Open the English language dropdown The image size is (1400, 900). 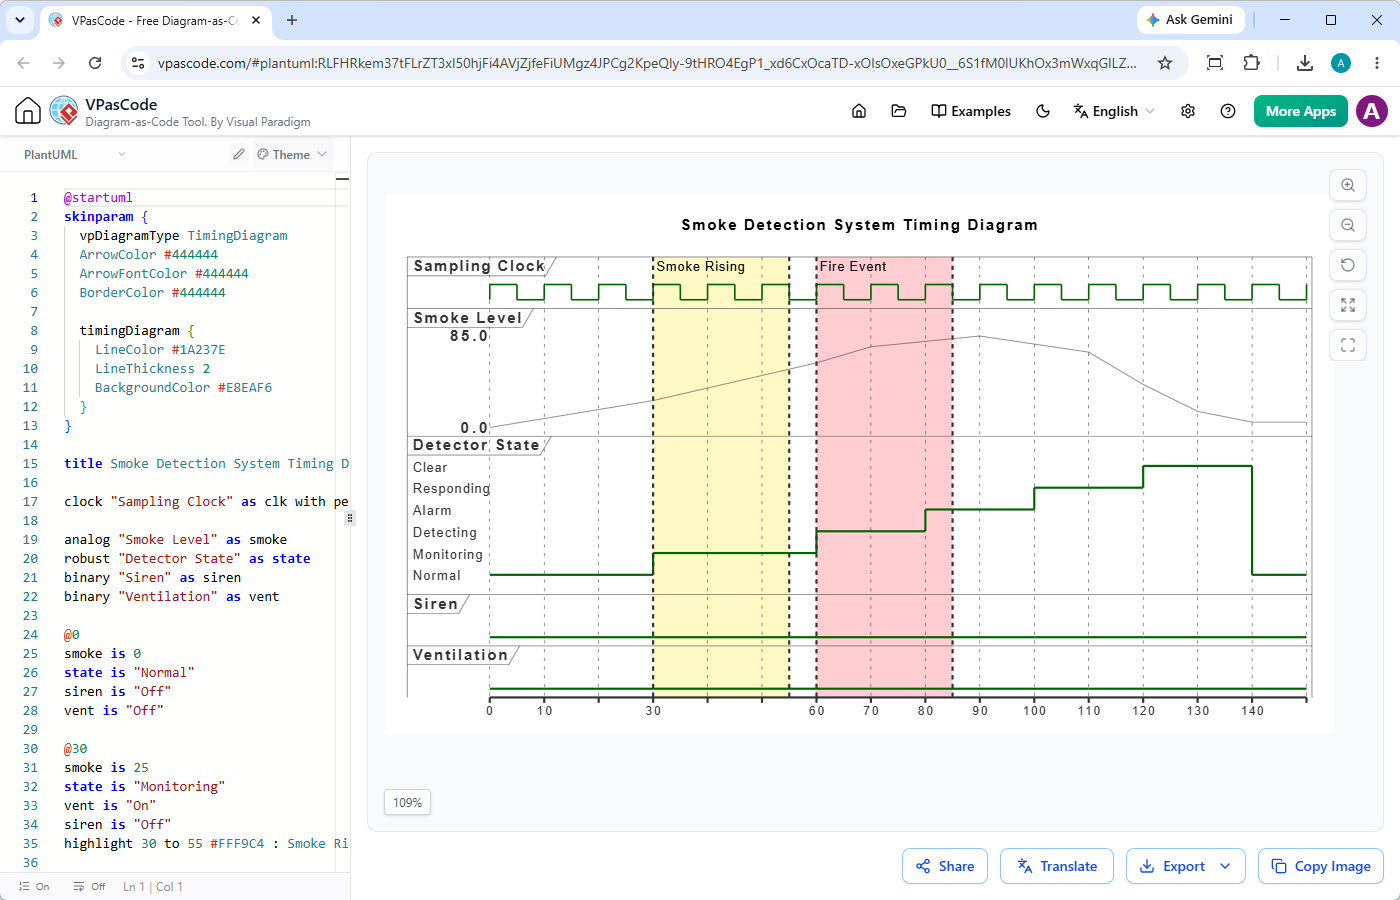tap(1114, 111)
